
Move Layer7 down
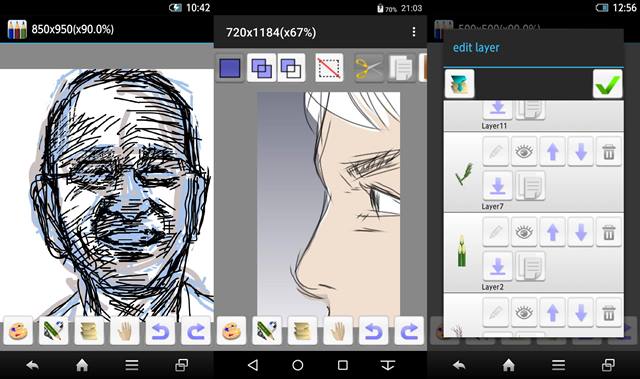pyautogui.click(x=580, y=152)
